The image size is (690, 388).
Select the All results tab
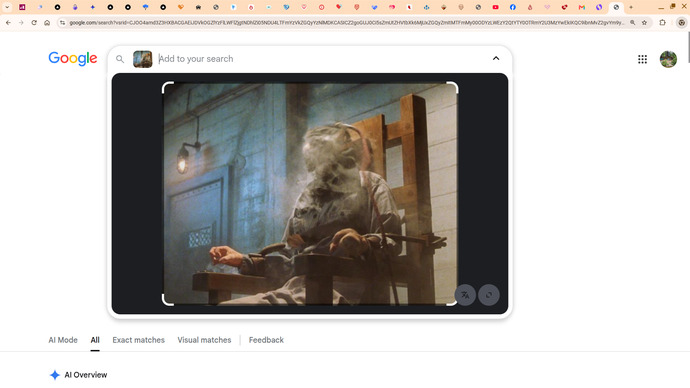95,340
